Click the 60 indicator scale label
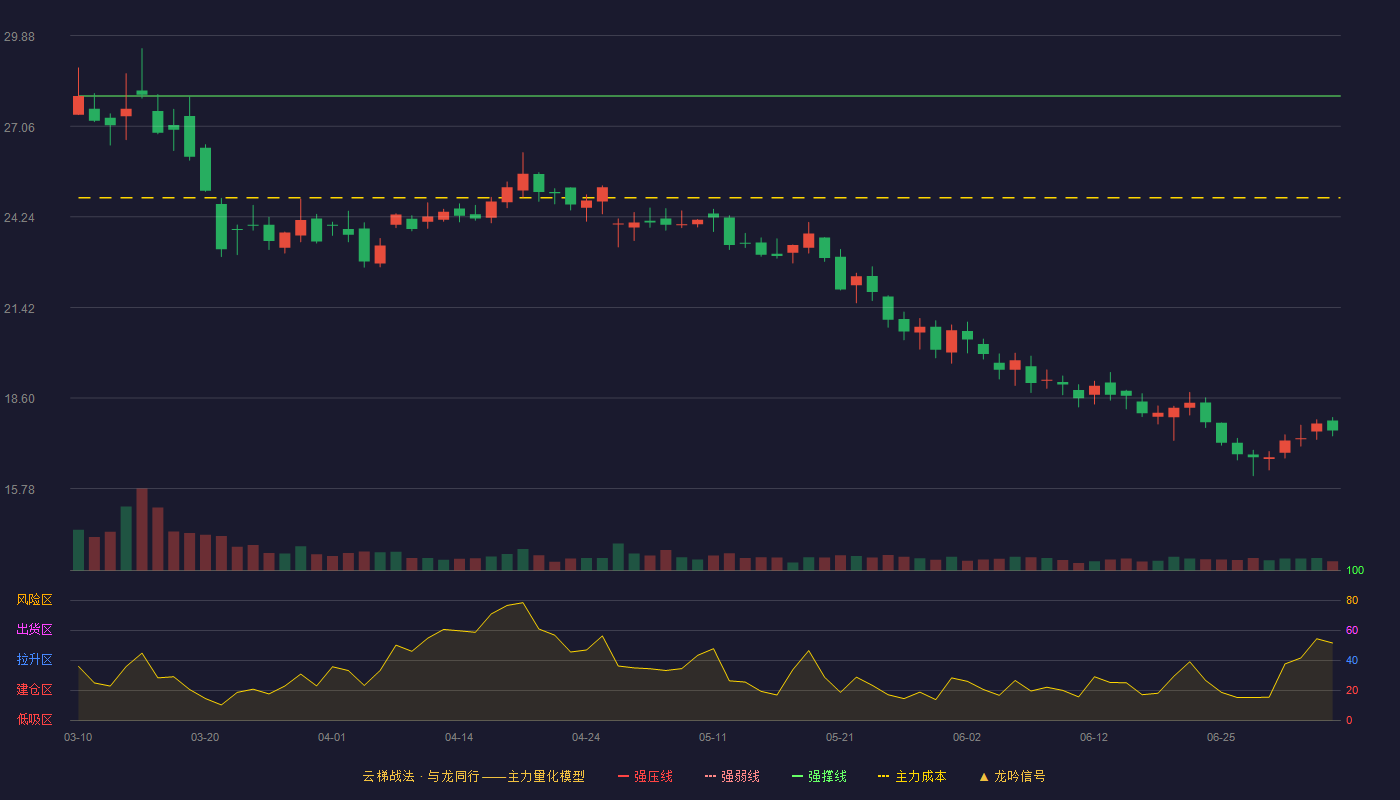The image size is (1400, 800). [x=1352, y=630]
